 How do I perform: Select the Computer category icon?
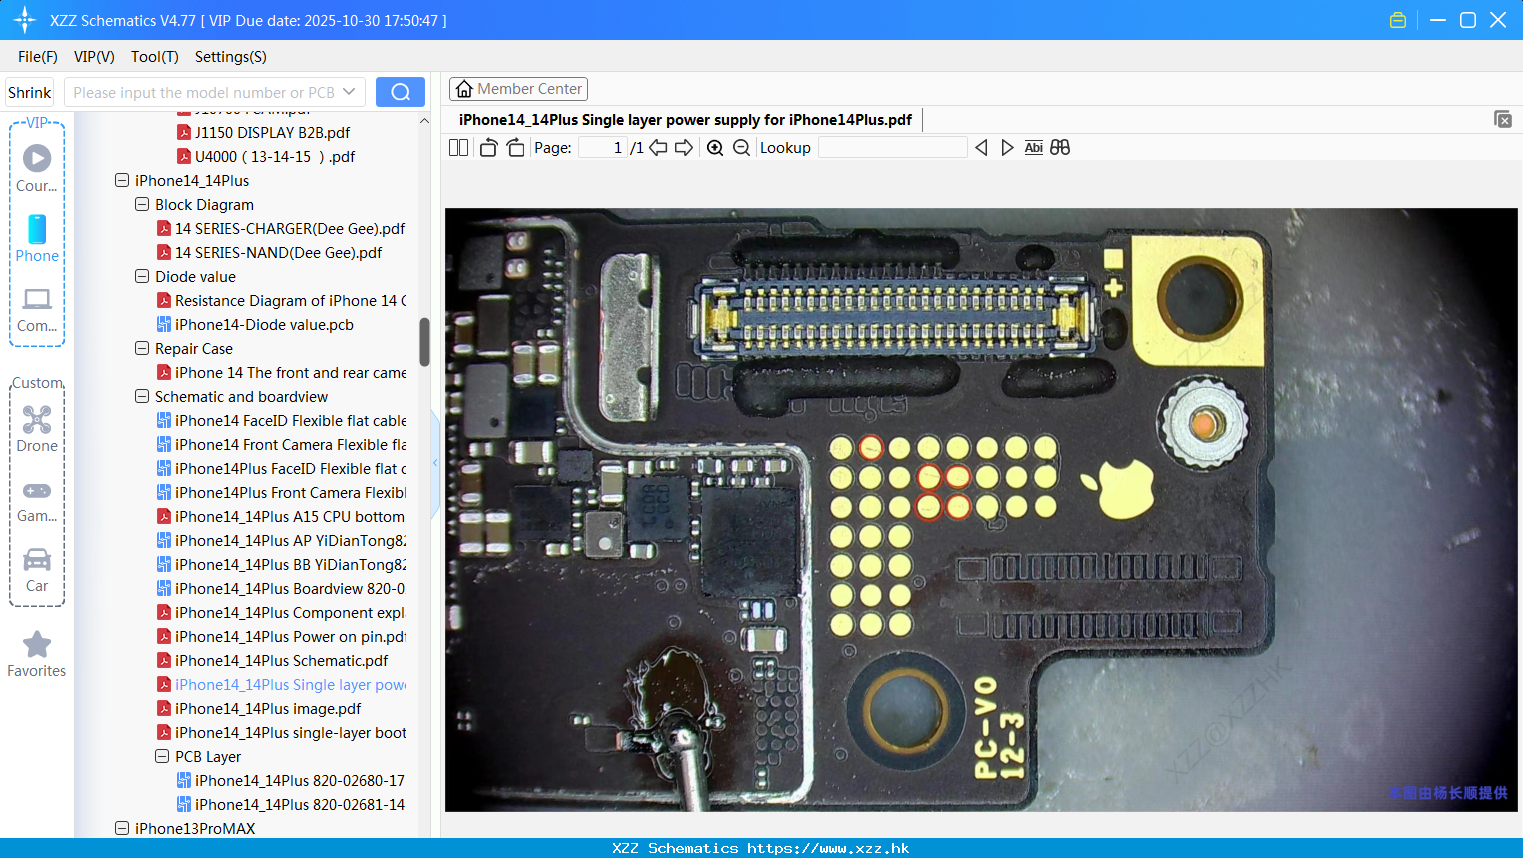(37, 309)
